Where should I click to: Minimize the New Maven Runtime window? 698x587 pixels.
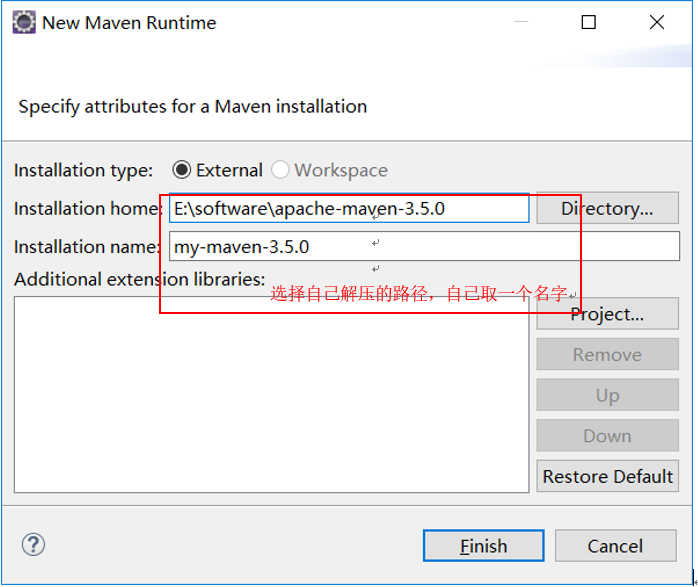(521, 22)
